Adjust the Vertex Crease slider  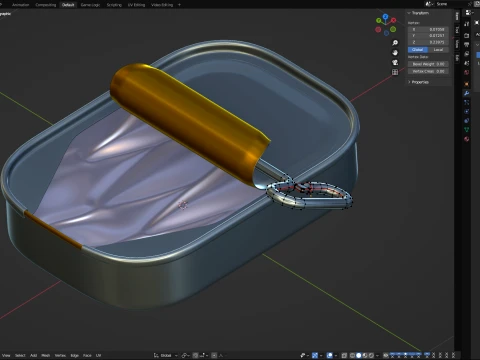(428, 71)
